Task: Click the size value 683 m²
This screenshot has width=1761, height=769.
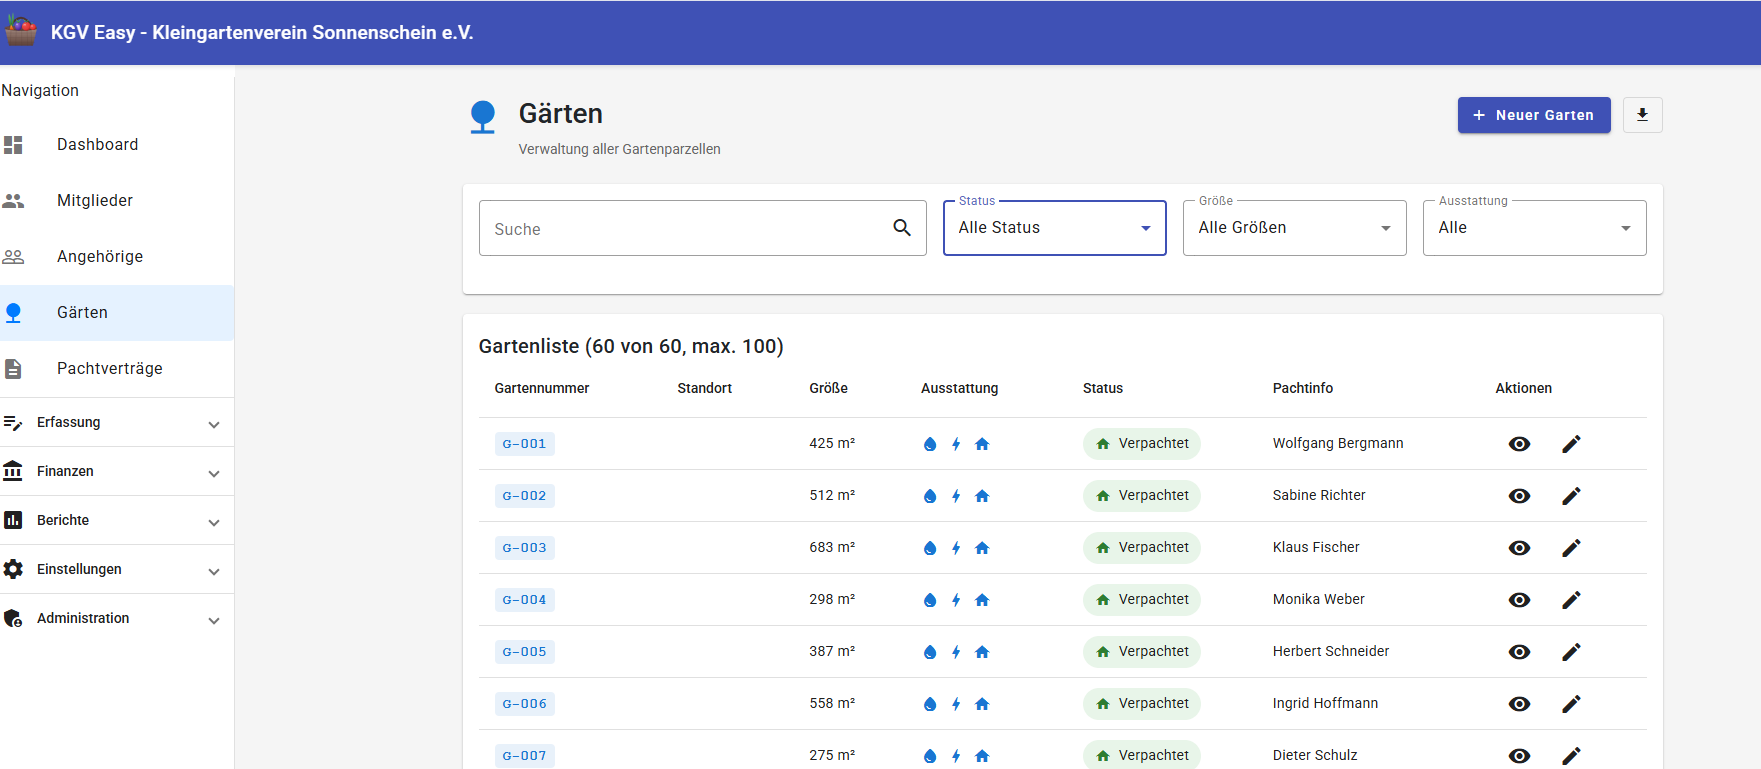Action: tap(832, 547)
